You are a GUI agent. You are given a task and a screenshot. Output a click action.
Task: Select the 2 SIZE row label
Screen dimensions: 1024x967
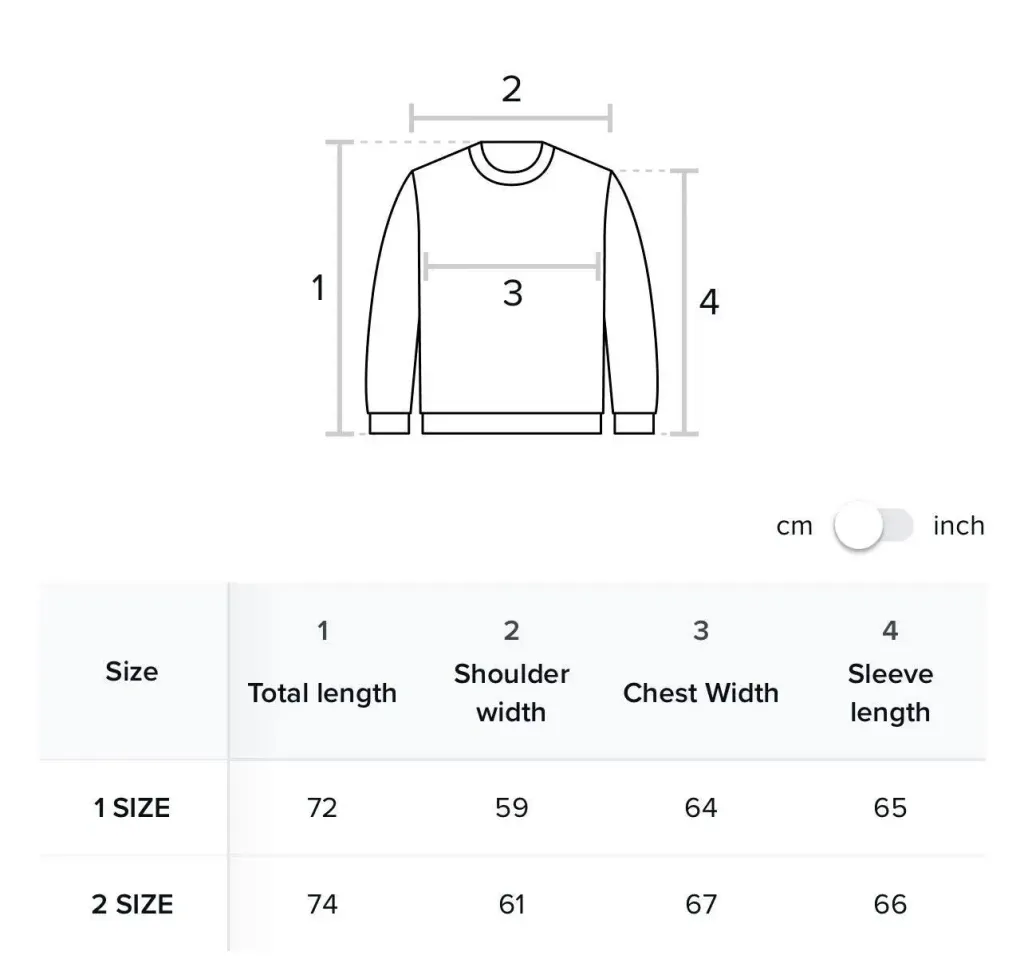pos(132,905)
